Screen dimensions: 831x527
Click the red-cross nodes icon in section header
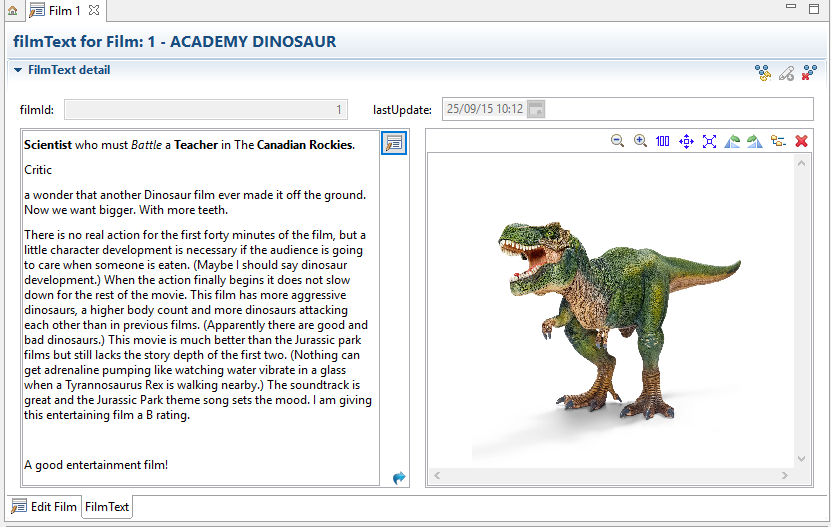tap(809, 72)
